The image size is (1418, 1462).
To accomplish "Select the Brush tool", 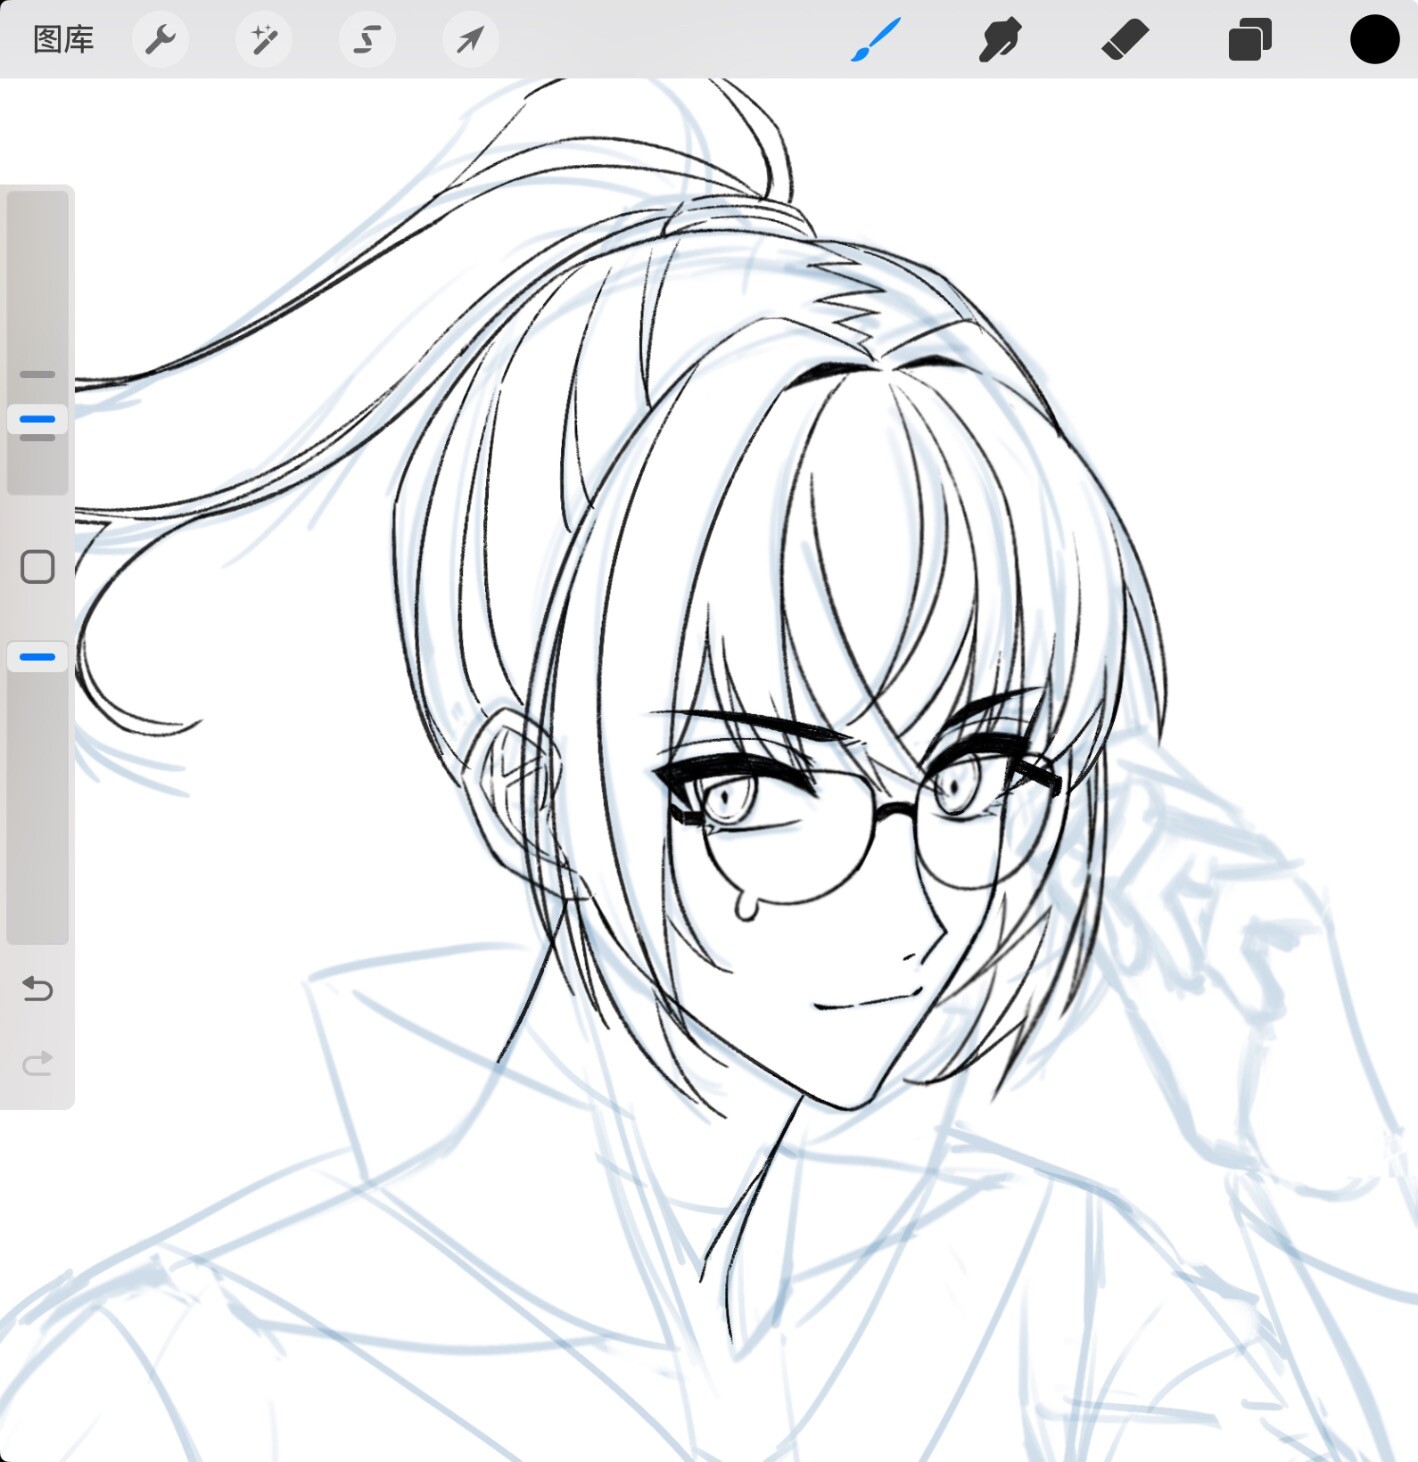I will (x=876, y=40).
